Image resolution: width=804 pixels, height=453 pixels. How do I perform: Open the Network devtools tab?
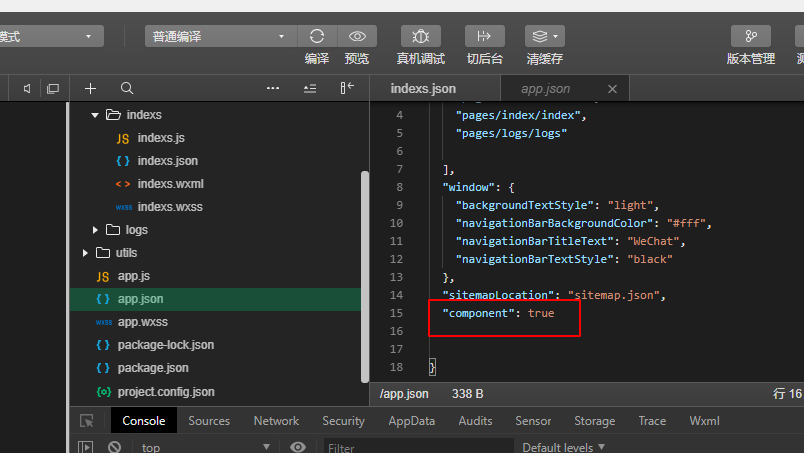tap(276, 421)
